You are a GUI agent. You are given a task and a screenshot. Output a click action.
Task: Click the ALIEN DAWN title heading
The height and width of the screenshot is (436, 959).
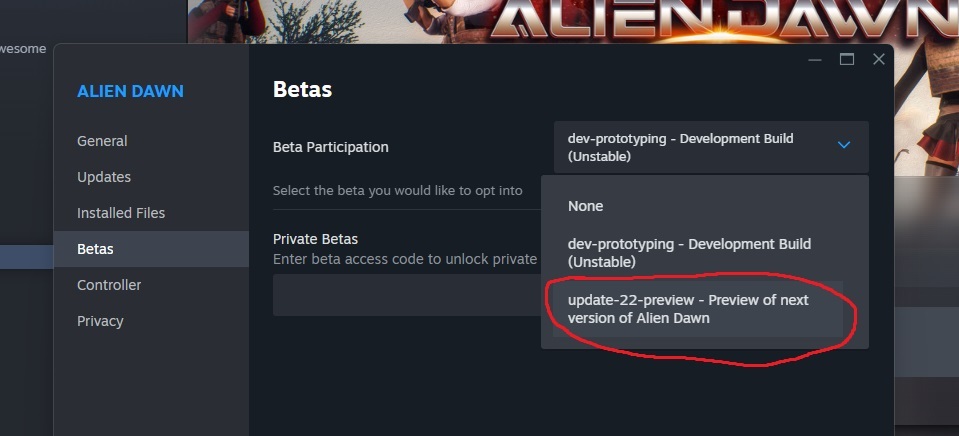coord(130,91)
